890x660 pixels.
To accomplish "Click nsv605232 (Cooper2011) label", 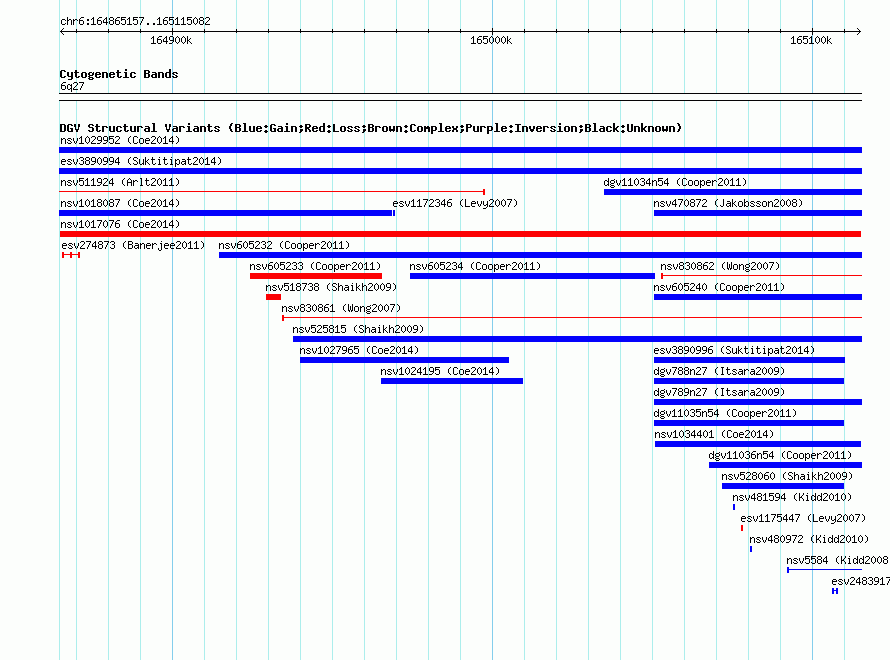I will 284,245.
